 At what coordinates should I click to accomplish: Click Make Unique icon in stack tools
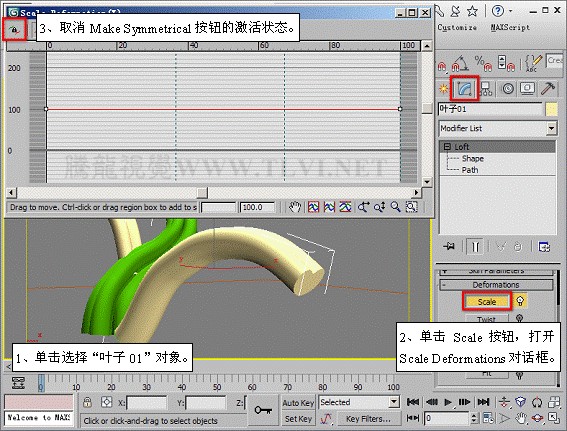(x=501, y=247)
